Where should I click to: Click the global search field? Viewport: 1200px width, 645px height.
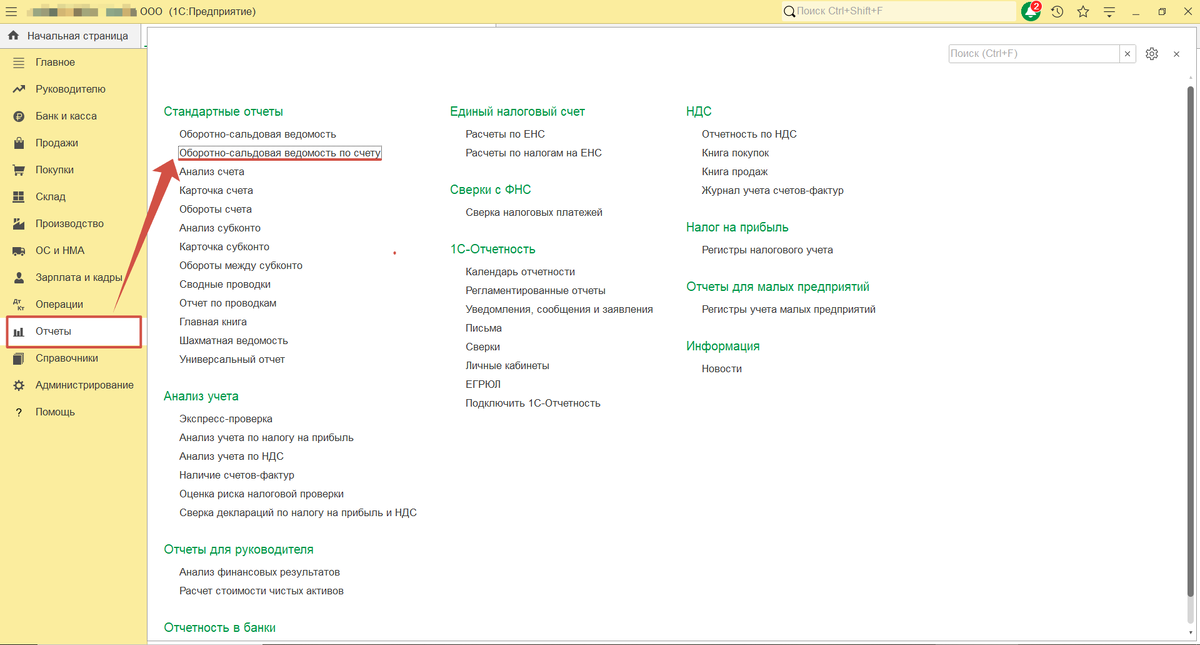click(897, 11)
